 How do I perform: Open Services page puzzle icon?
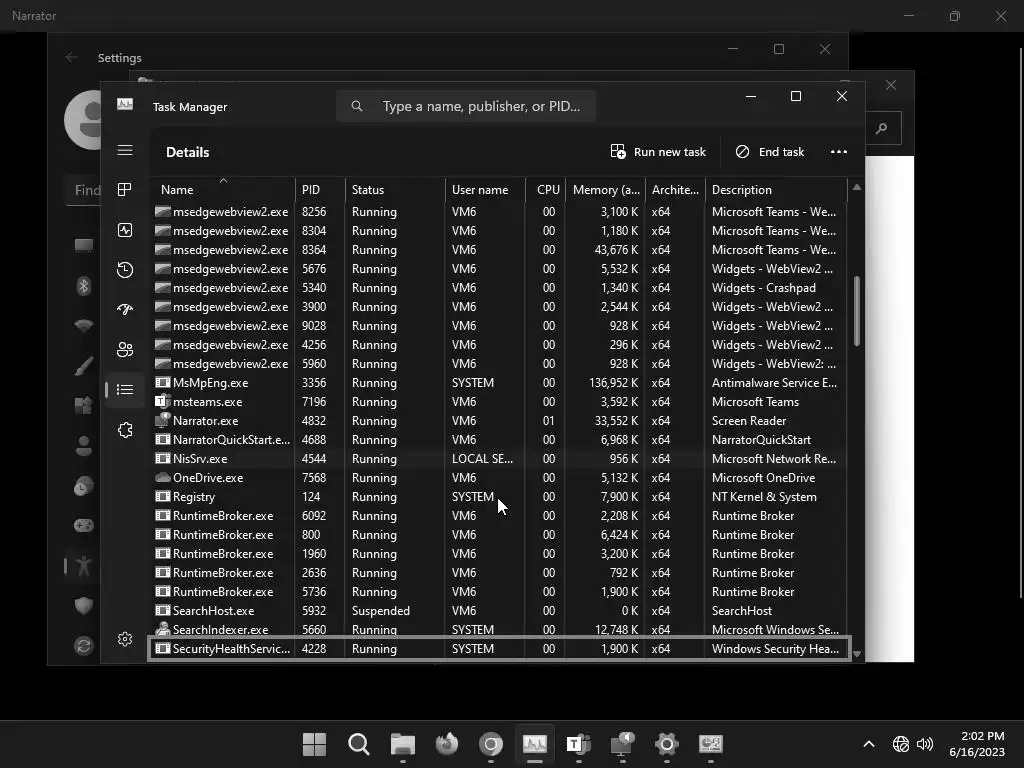tap(125, 430)
